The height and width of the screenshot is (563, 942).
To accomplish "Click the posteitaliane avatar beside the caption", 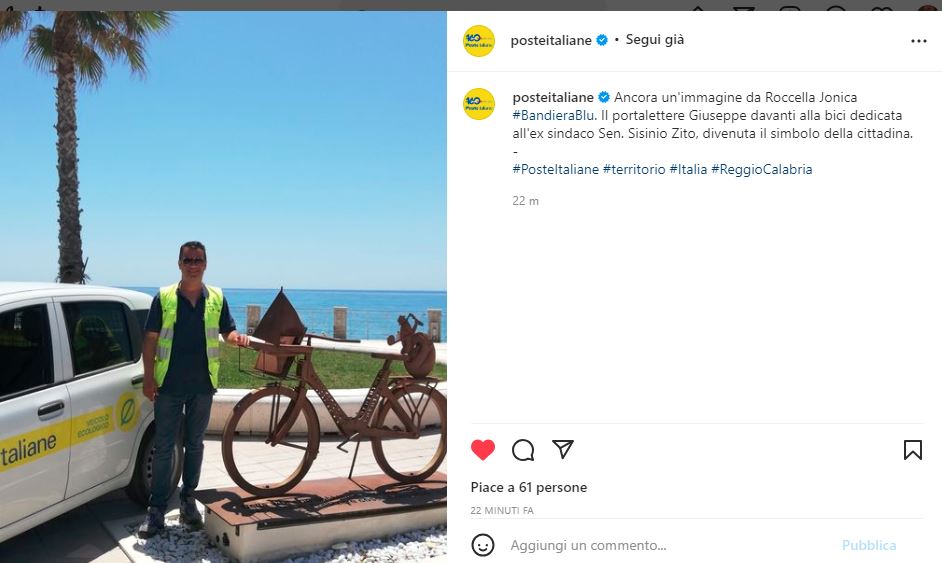I will click(479, 104).
